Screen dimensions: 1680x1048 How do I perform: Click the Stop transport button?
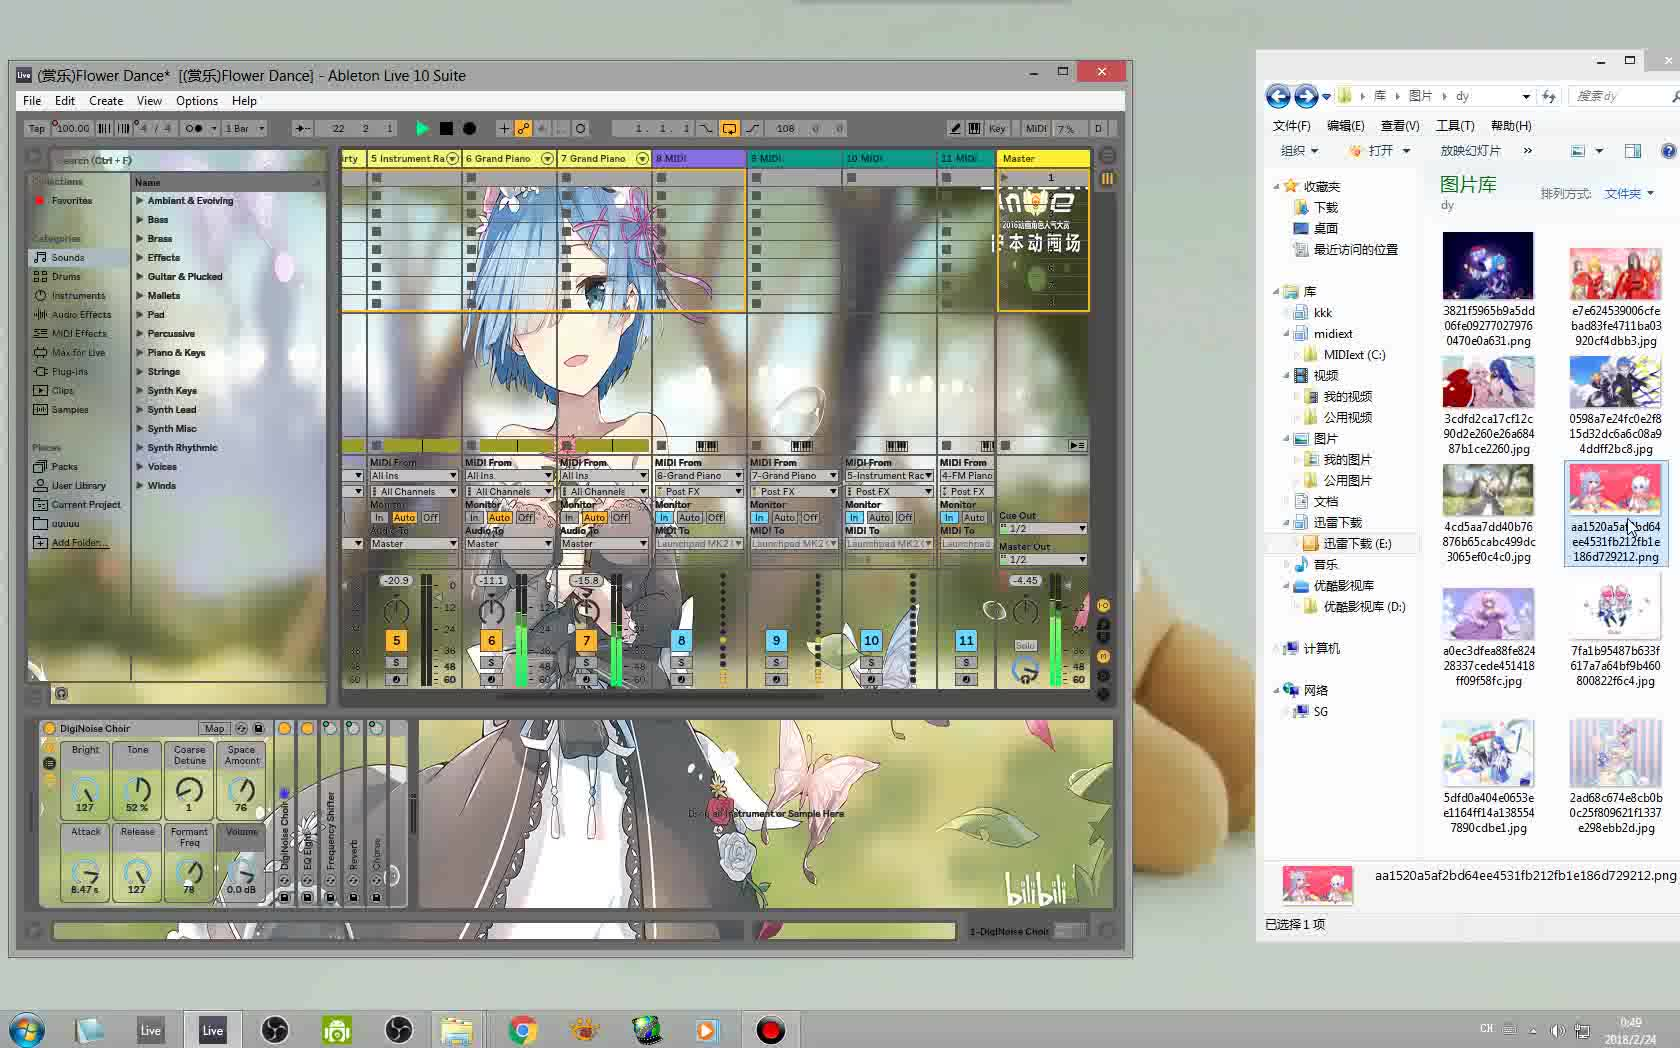click(446, 128)
